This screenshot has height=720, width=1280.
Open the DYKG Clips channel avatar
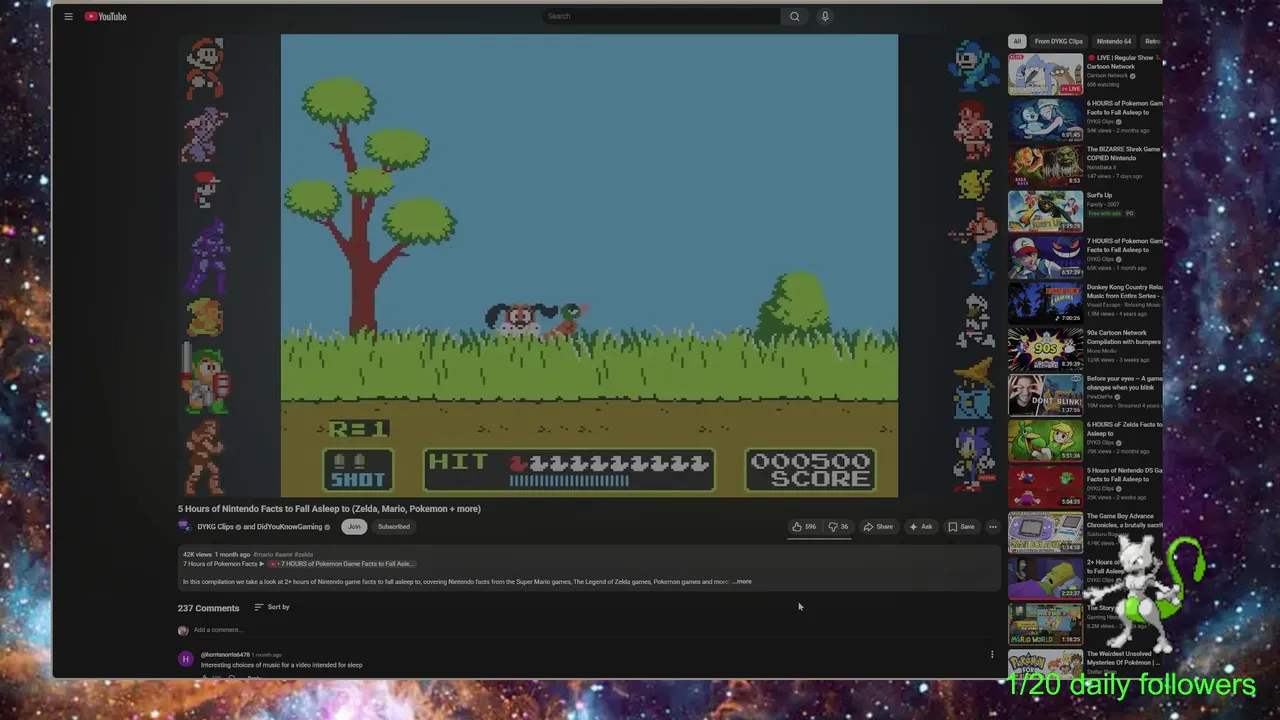click(184, 527)
